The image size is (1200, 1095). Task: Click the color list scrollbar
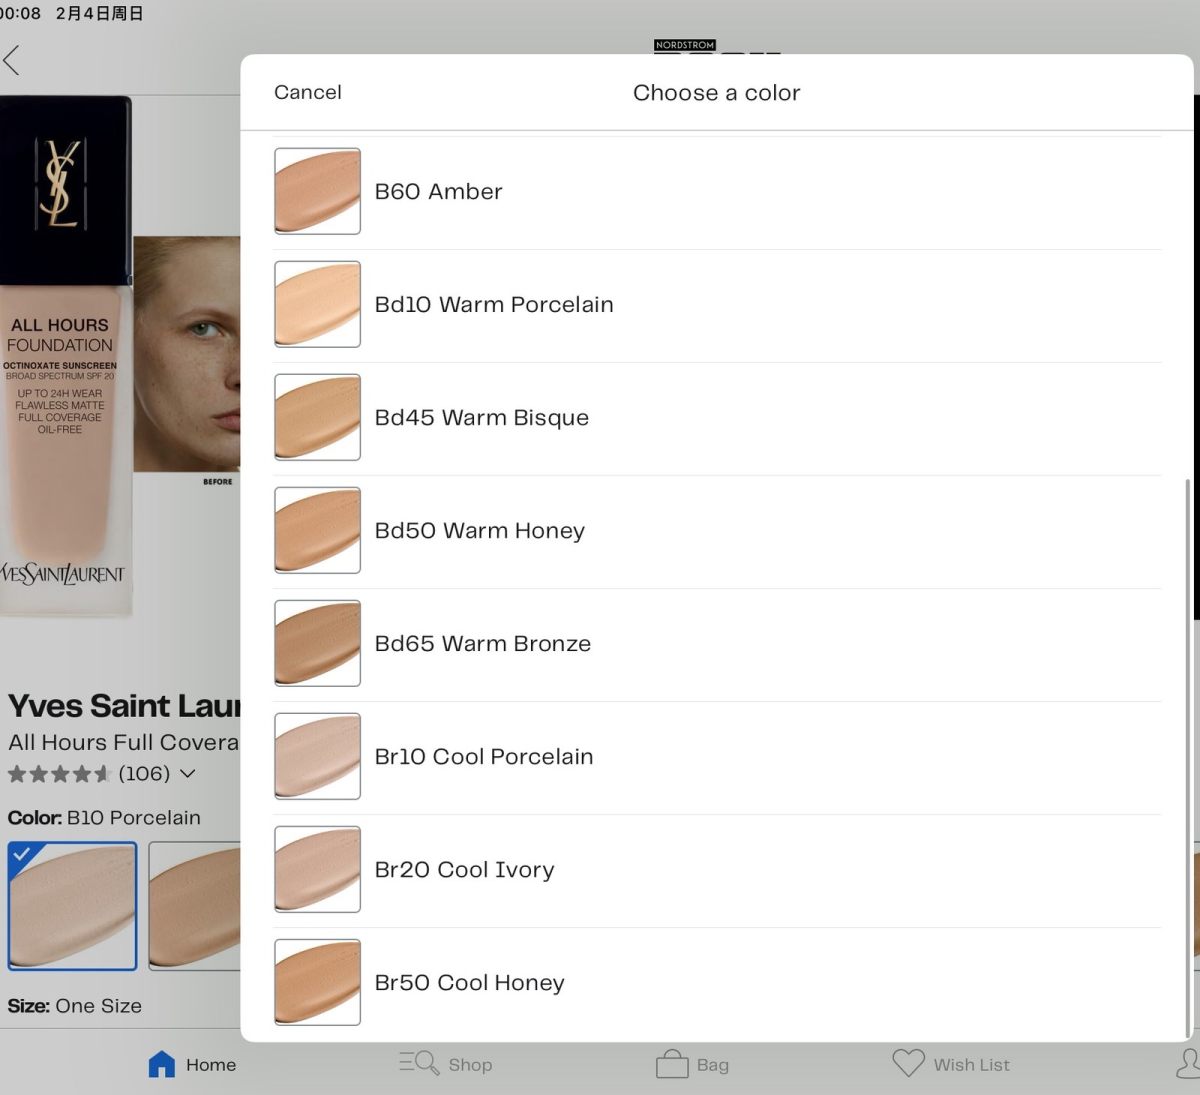coord(1188,758)
